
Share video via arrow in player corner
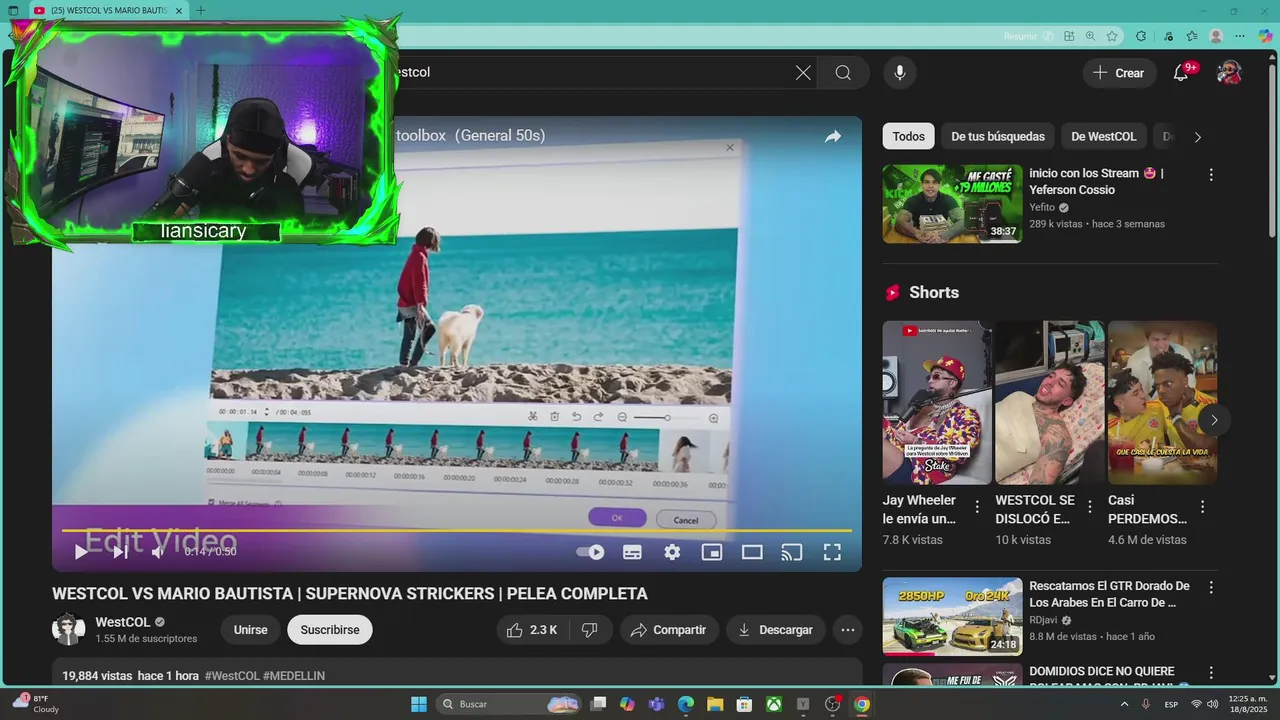tap(833, 136)
